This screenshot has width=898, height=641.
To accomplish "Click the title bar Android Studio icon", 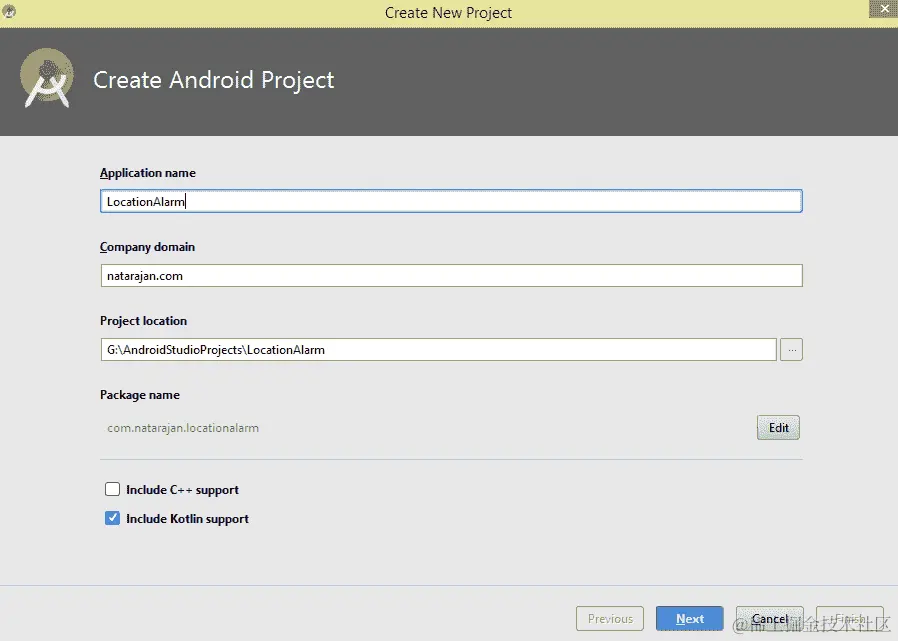I will pos(9,11).
